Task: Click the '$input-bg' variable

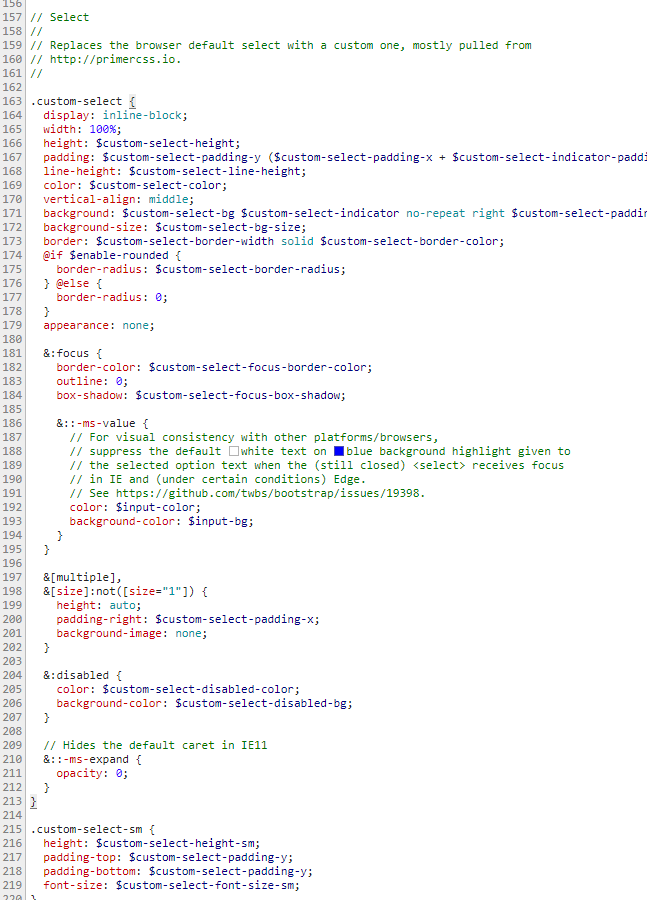Action: (218, 521)
